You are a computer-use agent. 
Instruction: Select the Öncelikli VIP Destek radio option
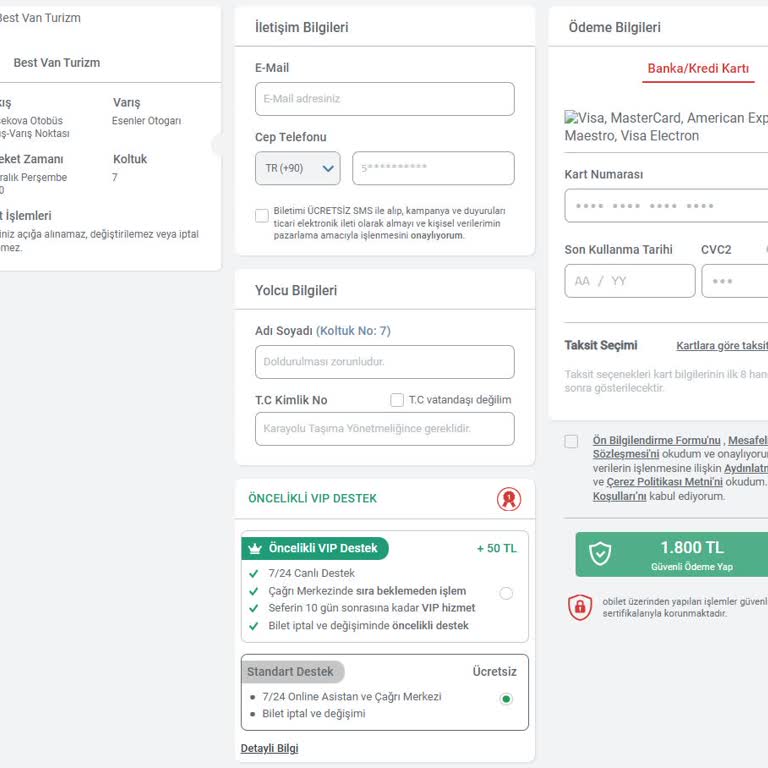click(x=506, y=593)
